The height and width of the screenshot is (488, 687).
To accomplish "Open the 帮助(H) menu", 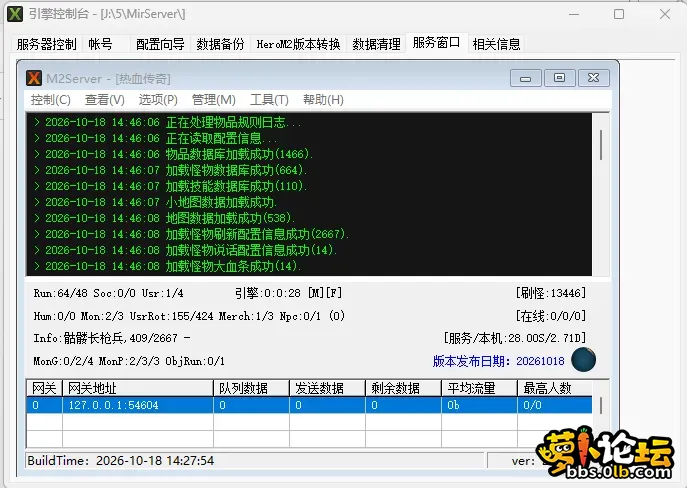I will pos(323,100).
